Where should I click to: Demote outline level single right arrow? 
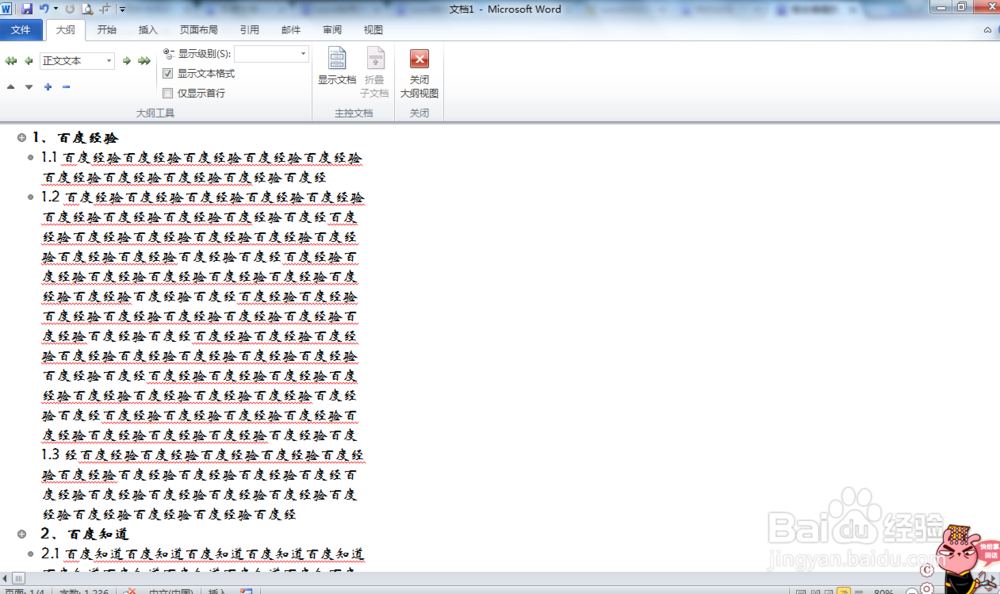[x=126, y=61]
